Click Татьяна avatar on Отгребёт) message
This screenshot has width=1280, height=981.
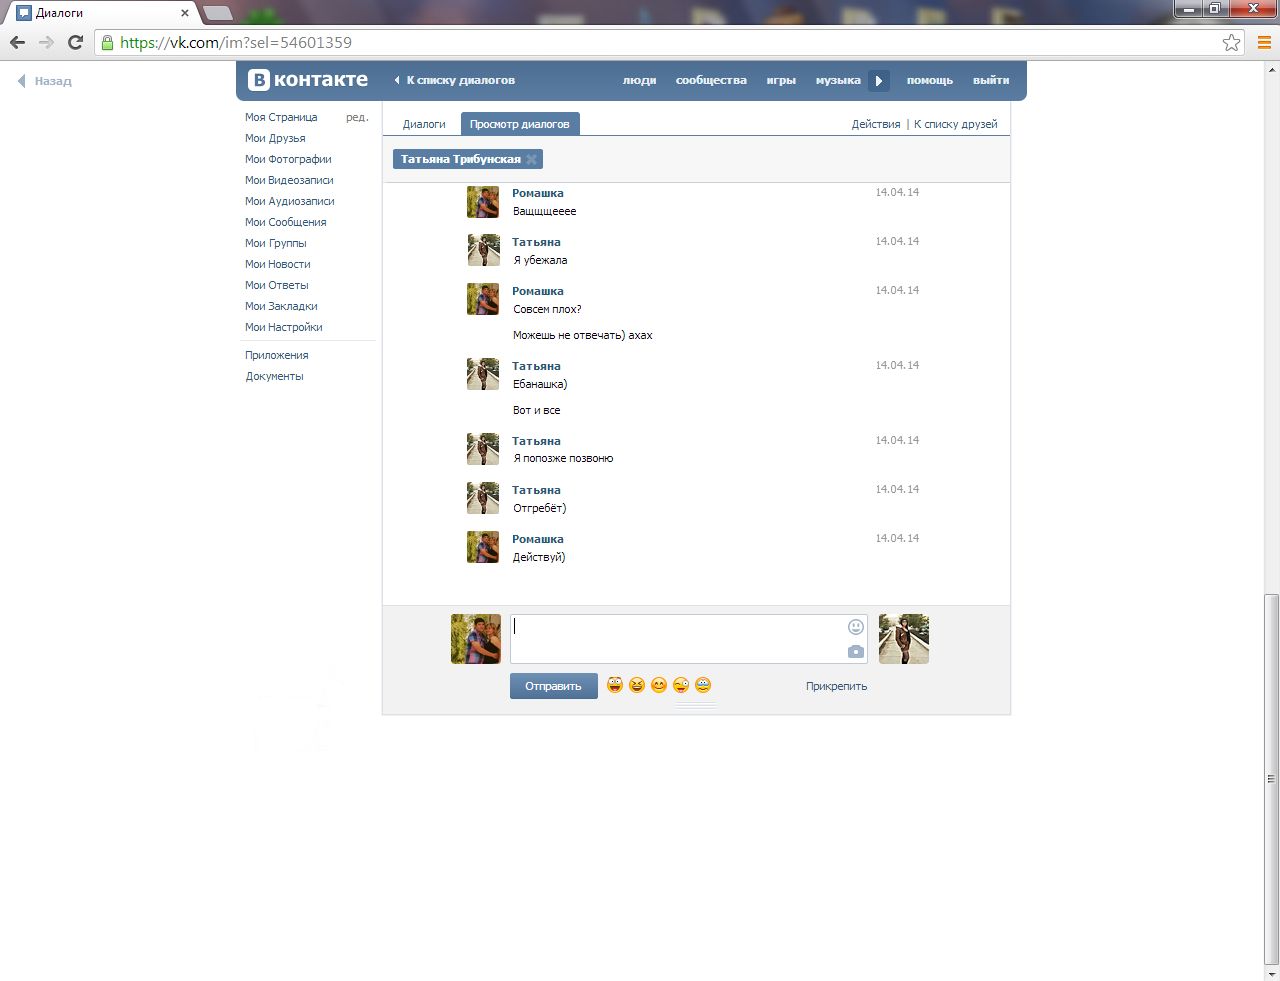tap(483, 498)
